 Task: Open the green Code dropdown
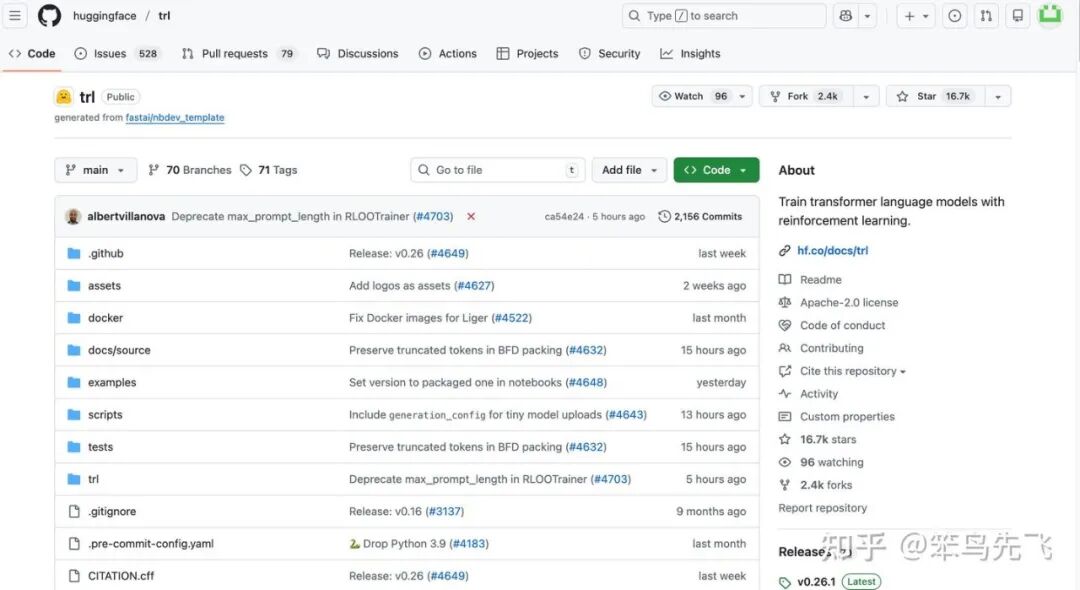[x=716, y=170]
